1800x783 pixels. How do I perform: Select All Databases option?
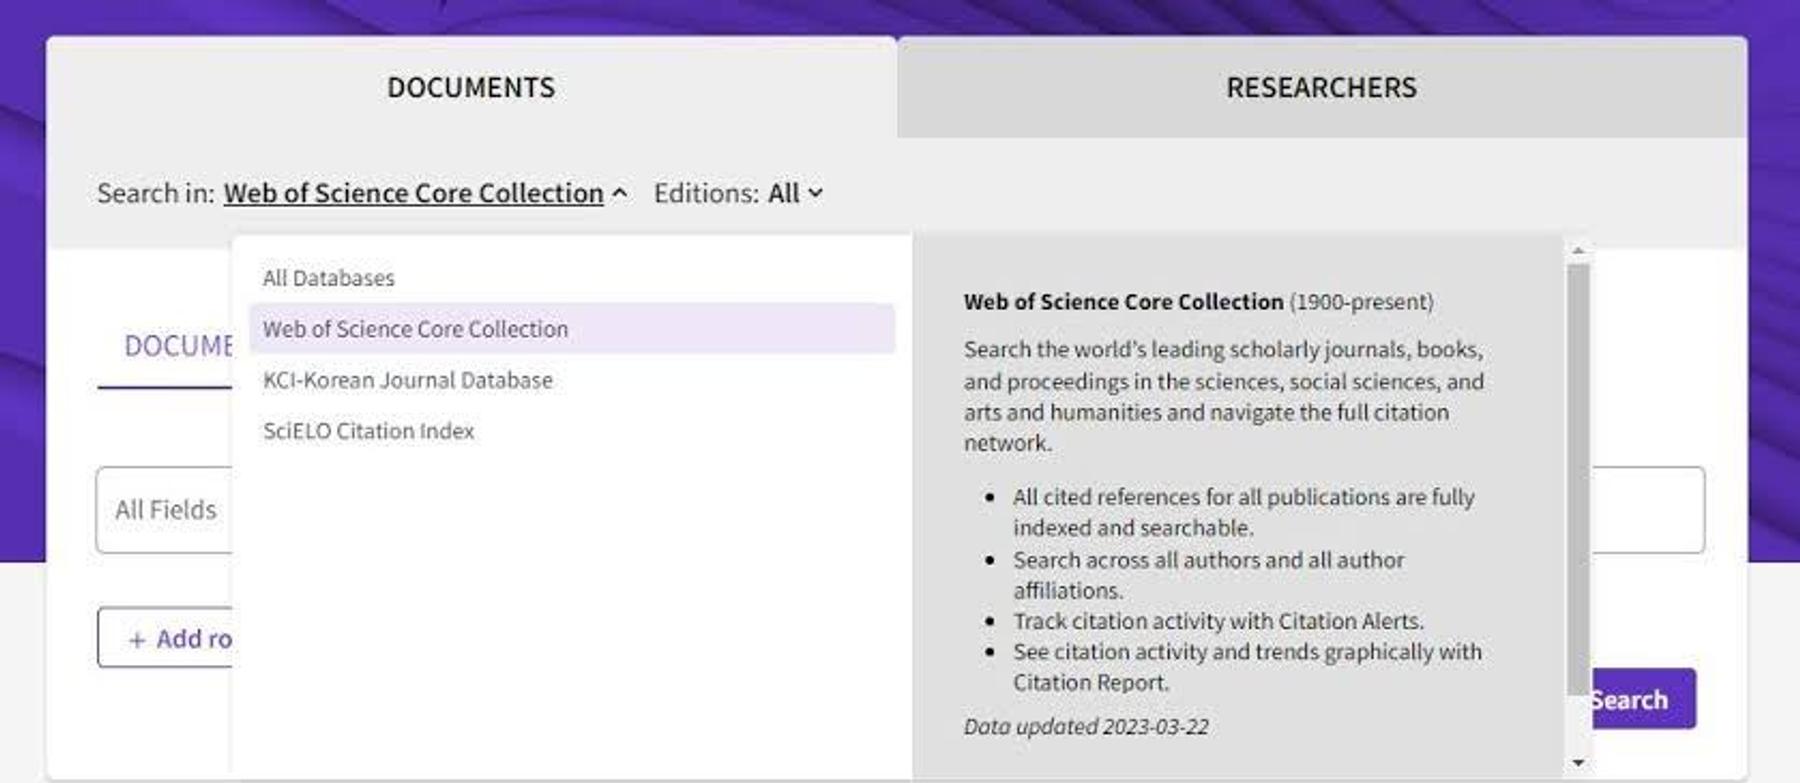pos(329,278)
